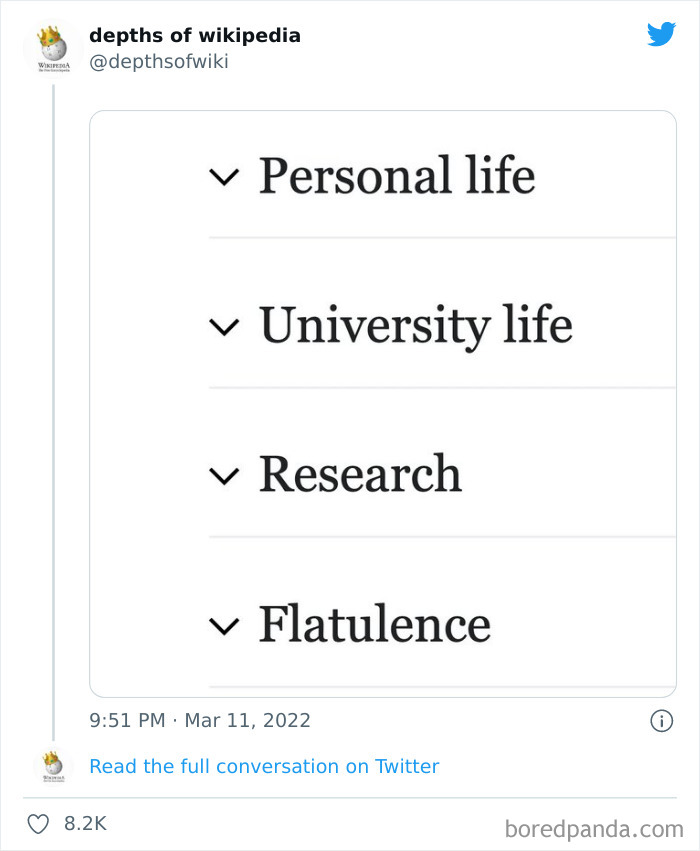Open the 9:51 PM Mar 11, 2022 timestamp
700x851 pixels.
[x=200, y=720]
